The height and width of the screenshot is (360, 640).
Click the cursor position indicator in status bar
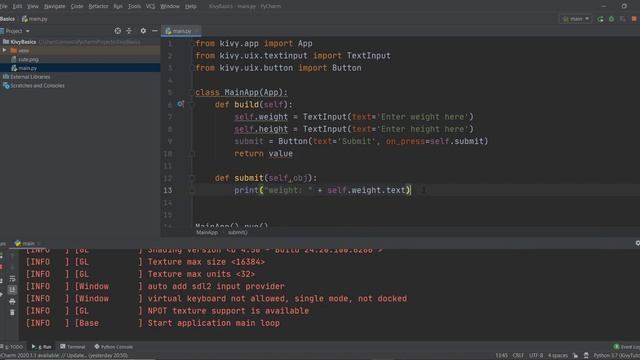click(501, 356)
